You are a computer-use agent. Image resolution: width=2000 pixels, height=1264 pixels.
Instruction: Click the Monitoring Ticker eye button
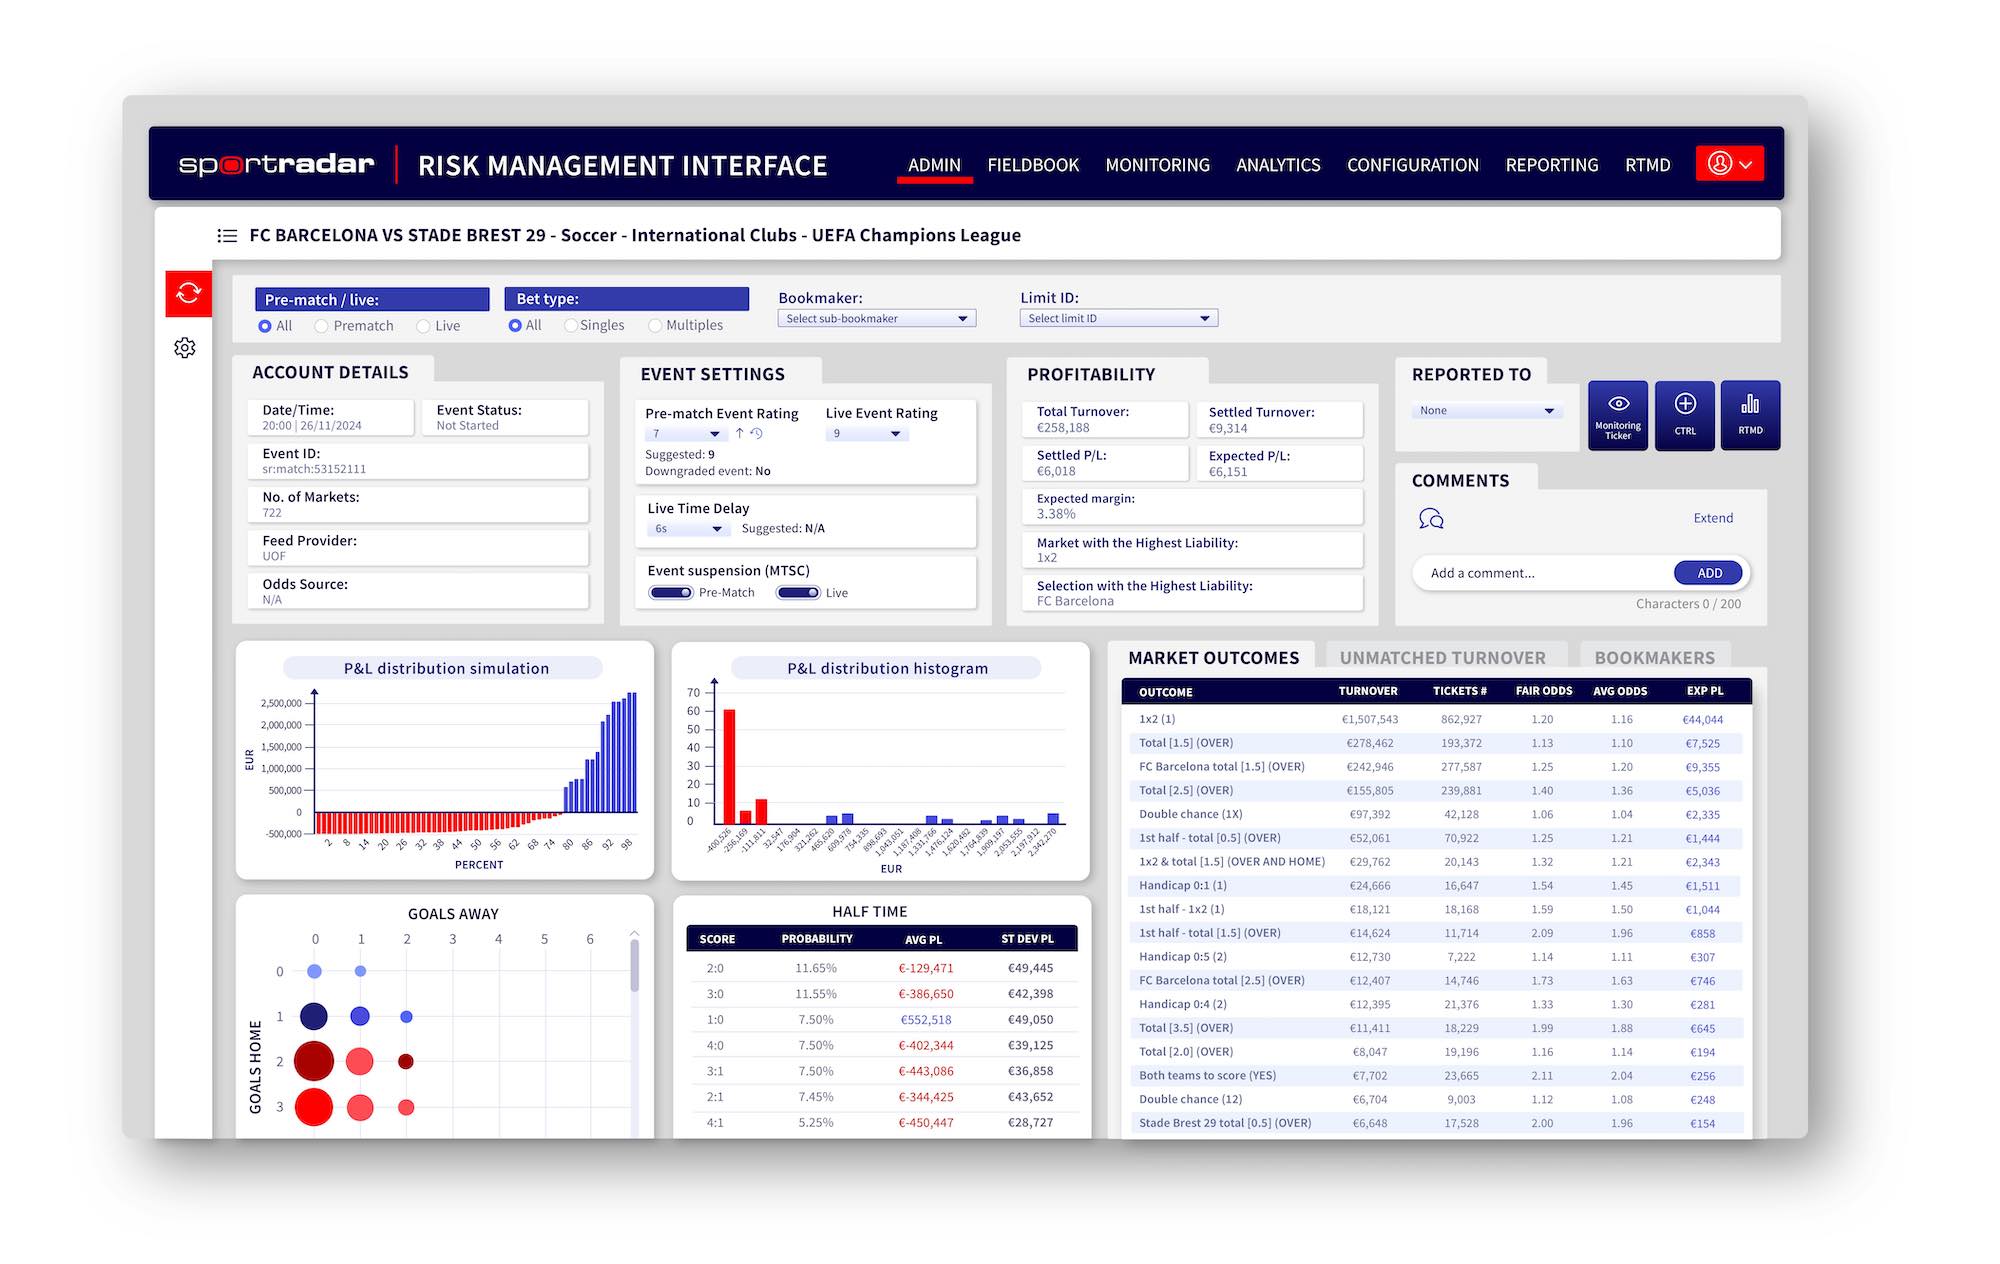tap(1618, 415)
